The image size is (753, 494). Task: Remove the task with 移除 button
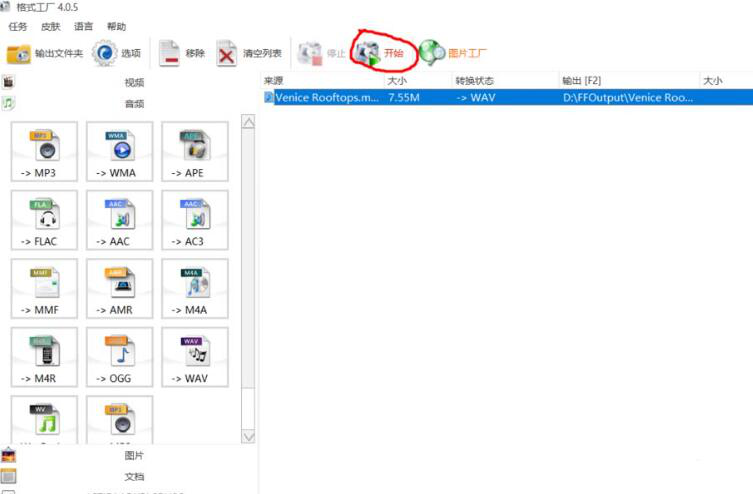point(182,53)
